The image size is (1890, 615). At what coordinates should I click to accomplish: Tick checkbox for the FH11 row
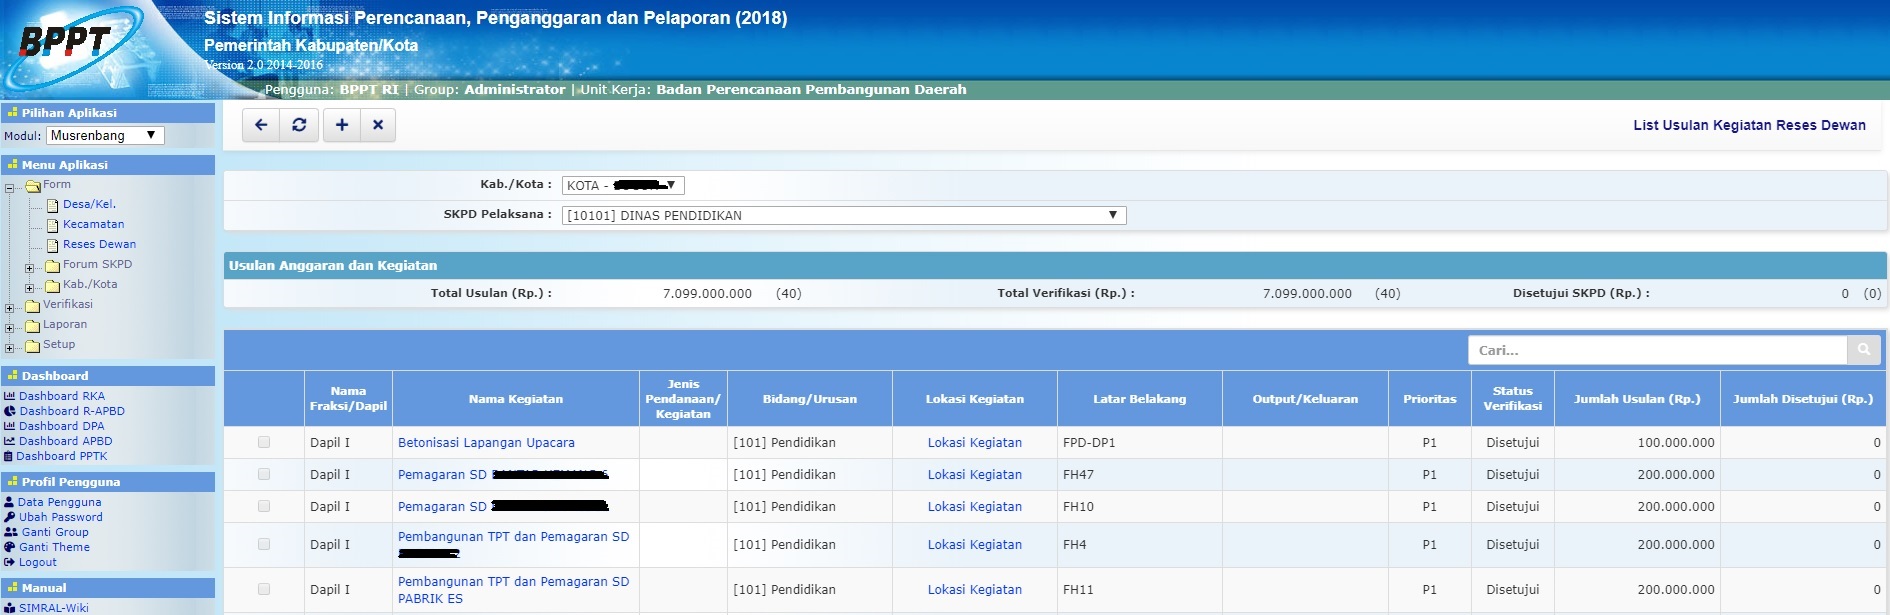click(264, 589)
